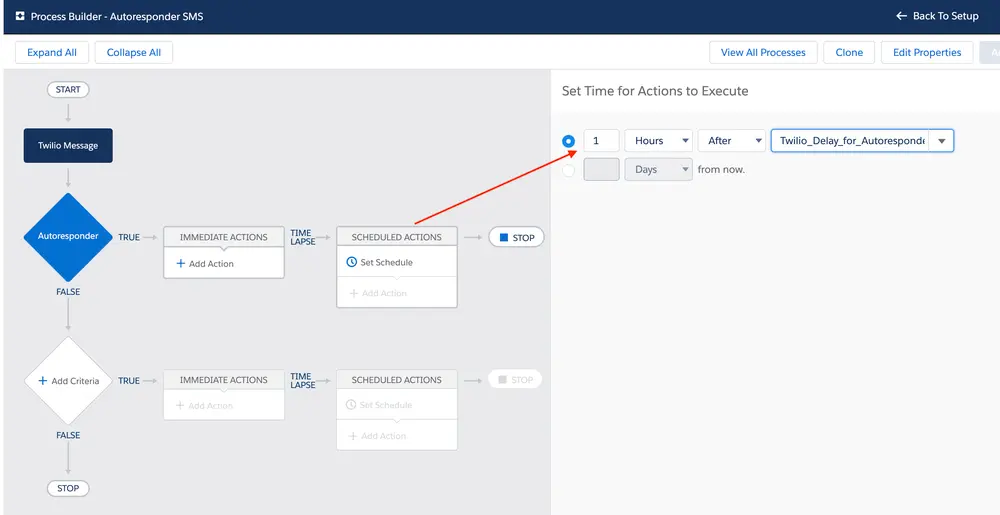The width and height of the screenshot is (1000, 515).
Task: Clone the current process
Action: click(x=849, y=52)
